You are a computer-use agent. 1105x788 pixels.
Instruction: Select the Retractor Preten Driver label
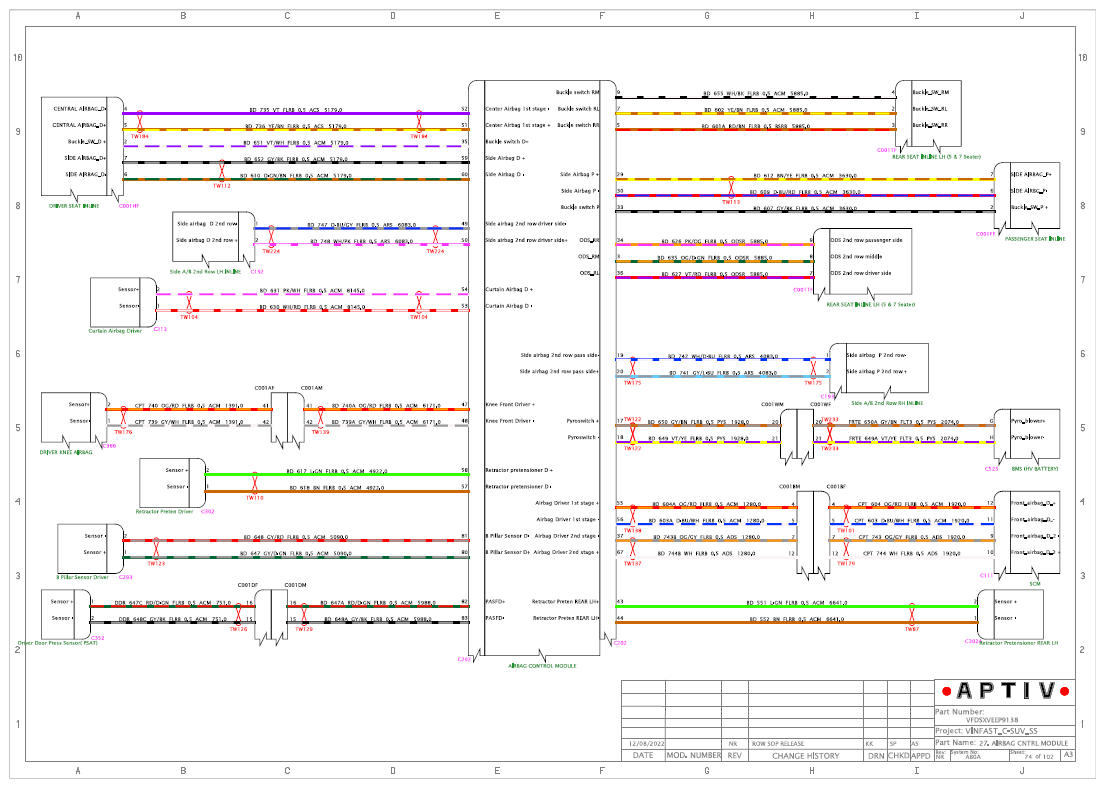coord(164,512)
